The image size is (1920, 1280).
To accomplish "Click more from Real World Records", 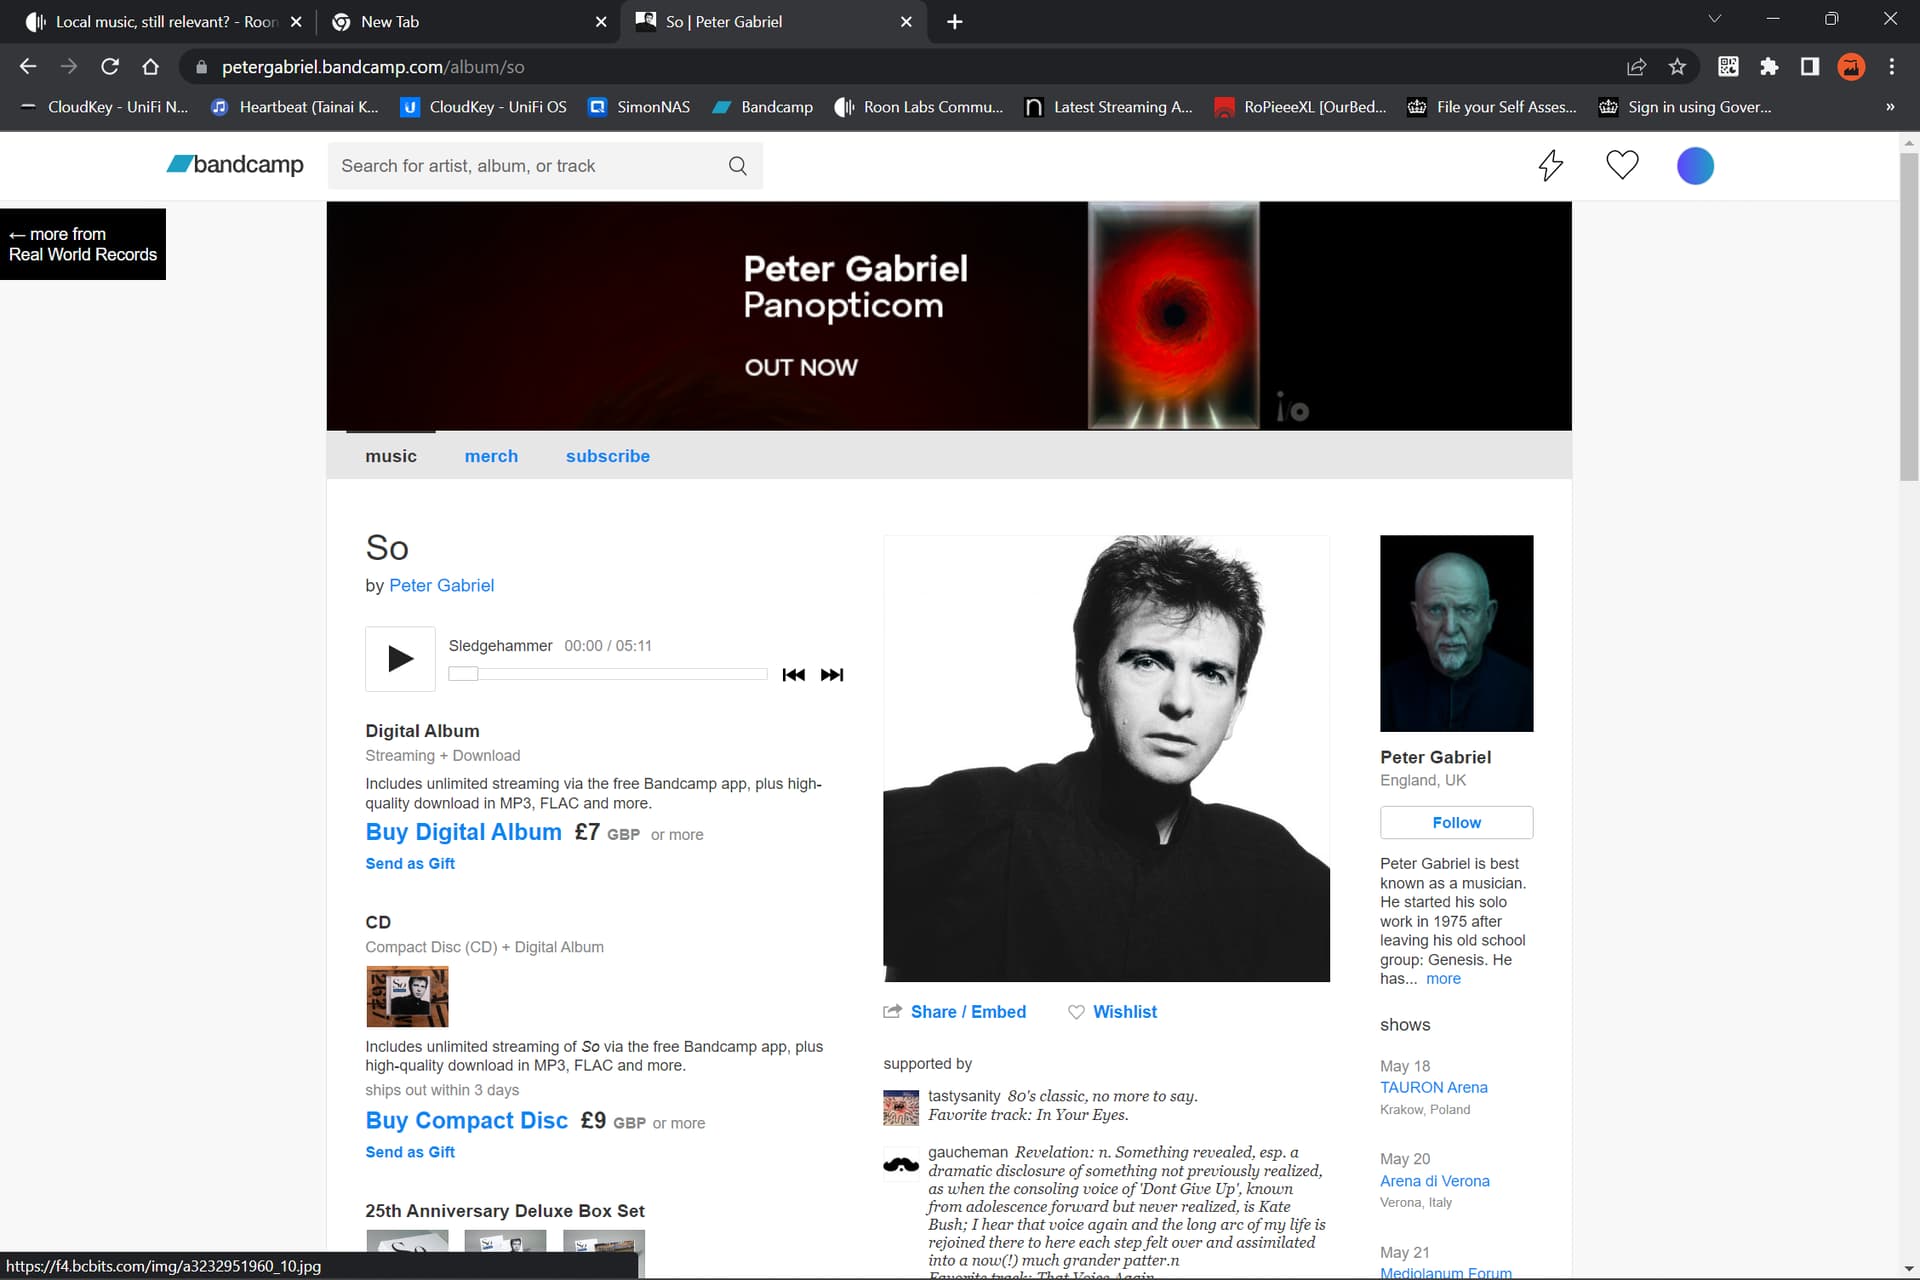I will 83,244.
